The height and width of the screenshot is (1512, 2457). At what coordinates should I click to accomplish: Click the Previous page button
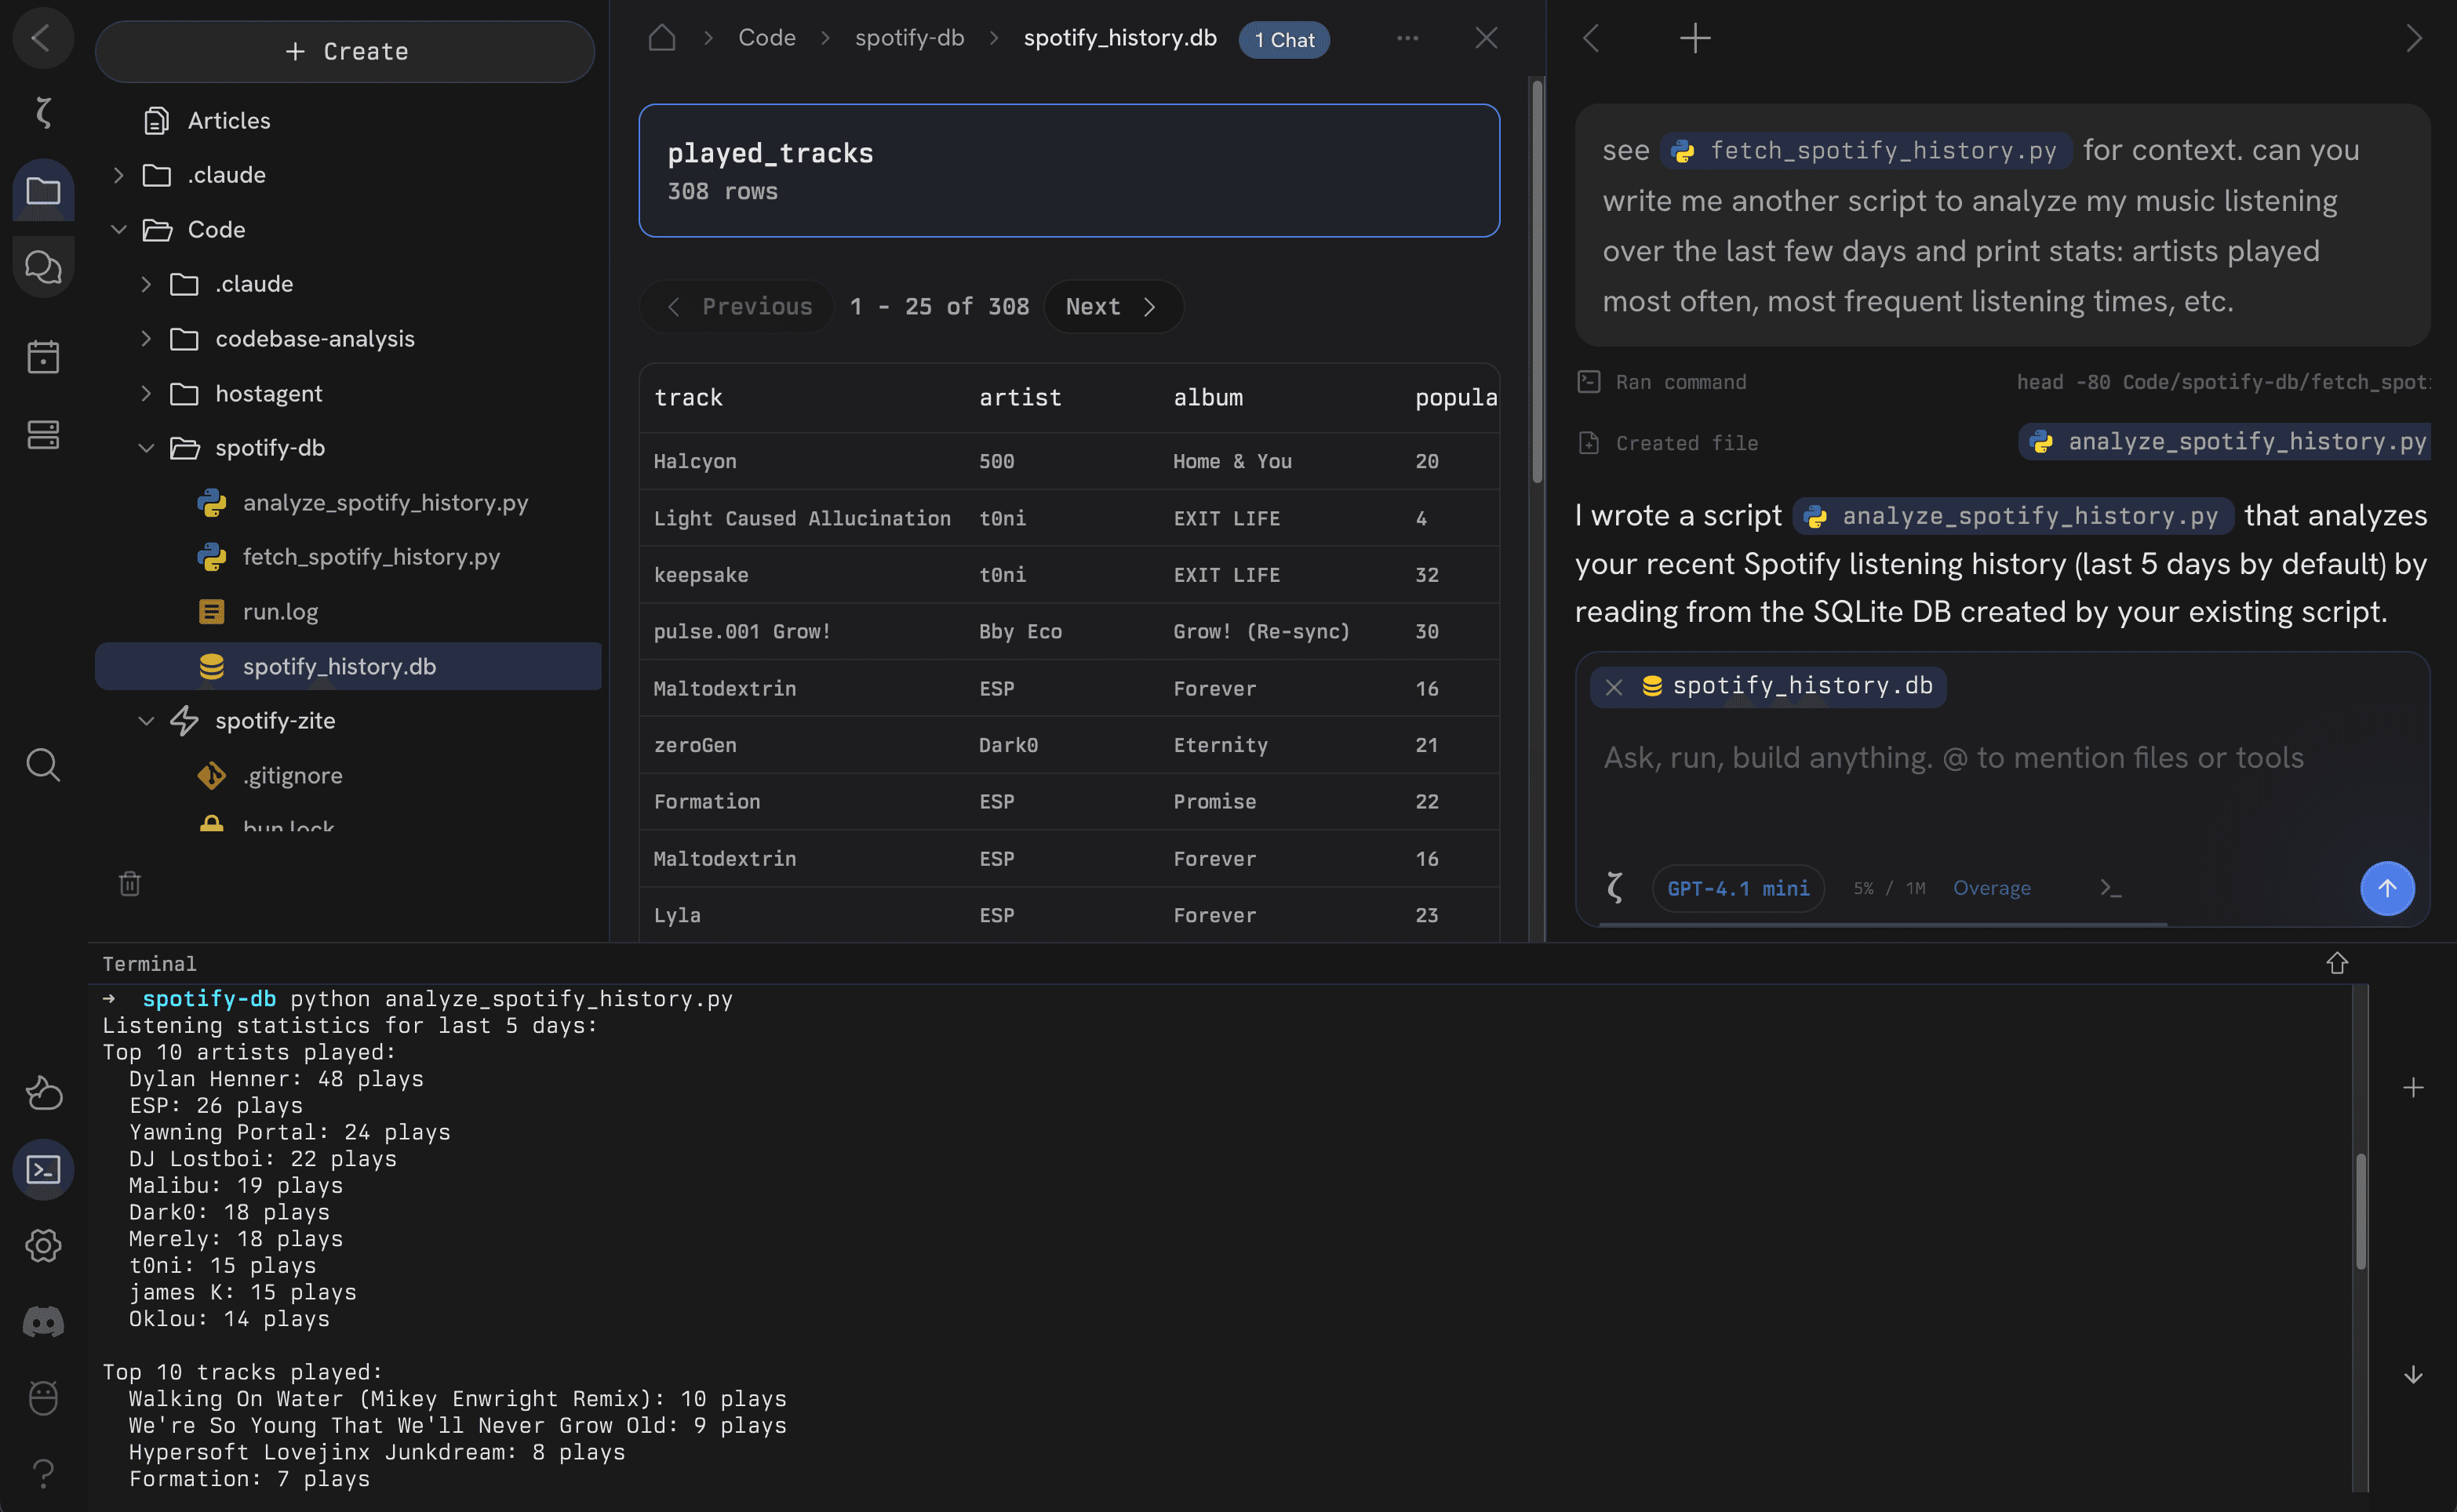pyautogui.click(x=737, y=306)
